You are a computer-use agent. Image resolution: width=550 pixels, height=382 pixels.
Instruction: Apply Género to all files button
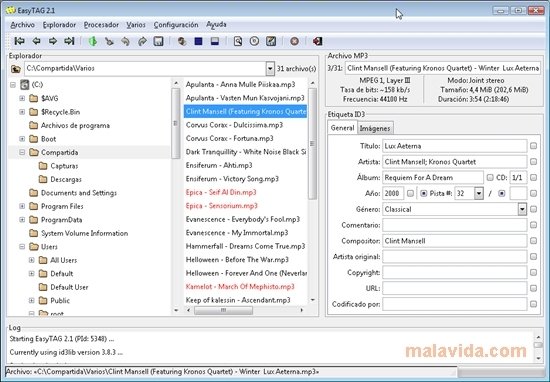pos(534,209)
